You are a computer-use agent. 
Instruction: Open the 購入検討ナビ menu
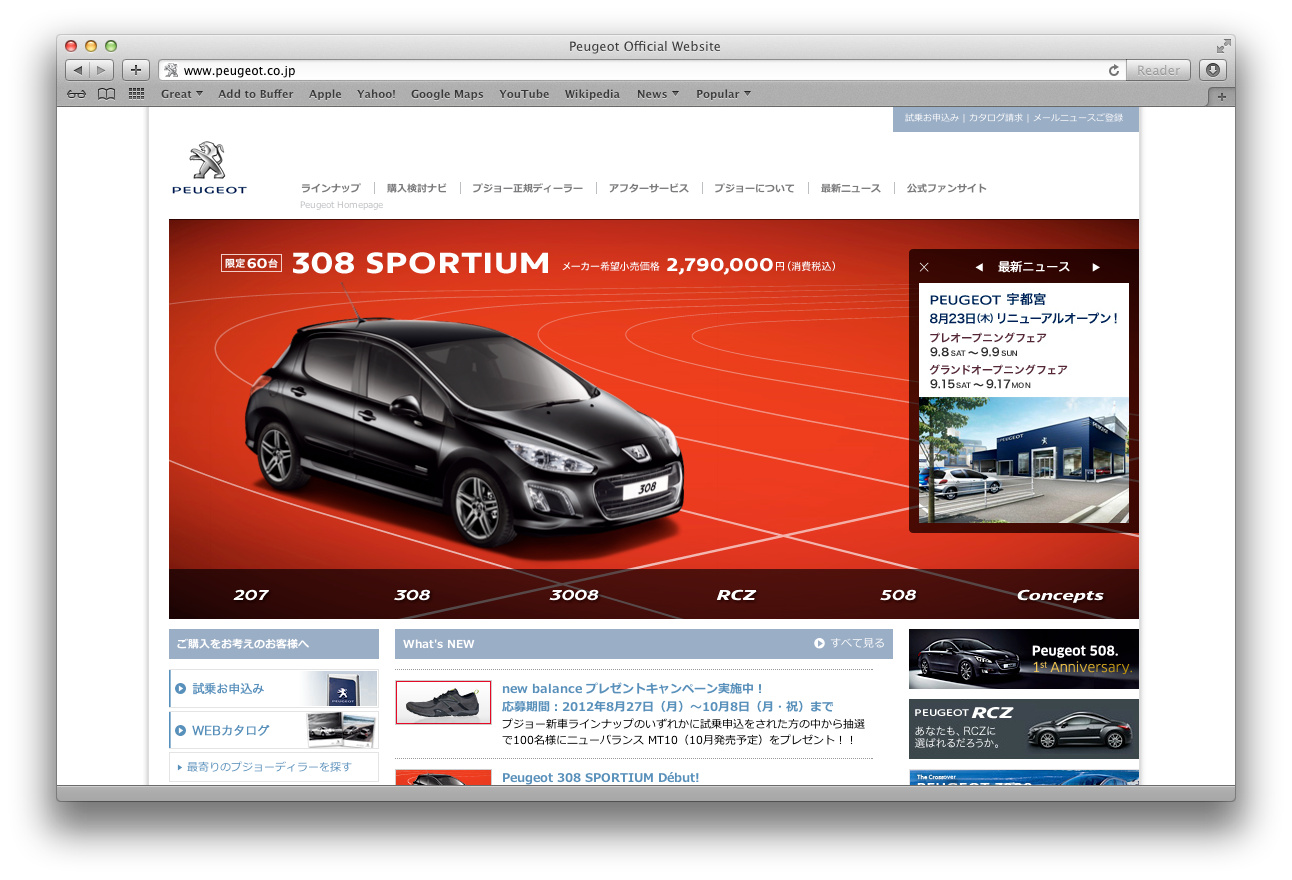(x=417, y=188)
